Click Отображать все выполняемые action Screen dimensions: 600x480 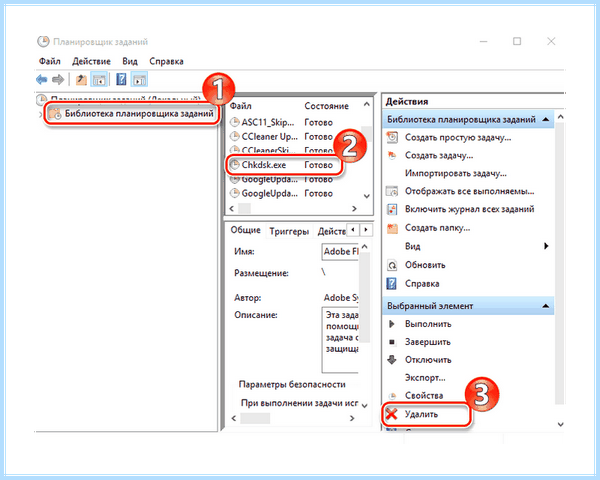[470, 191]
